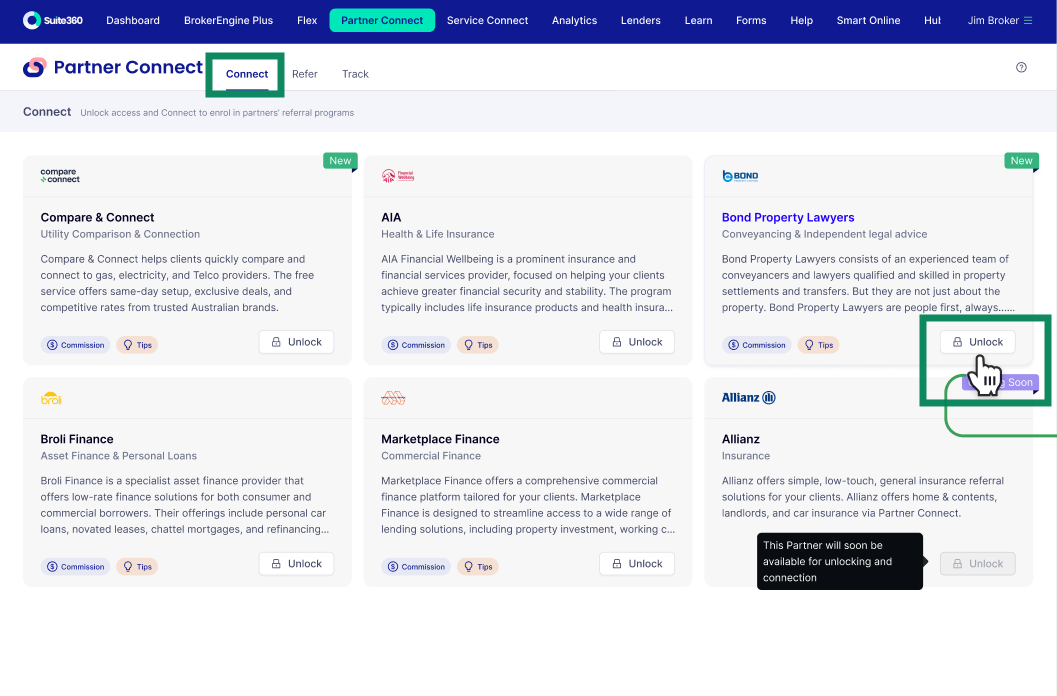Screen dimensions: 1057x696
Task: Click Commission badge on Marketplace Finance
Action: [x=416, y=567]
